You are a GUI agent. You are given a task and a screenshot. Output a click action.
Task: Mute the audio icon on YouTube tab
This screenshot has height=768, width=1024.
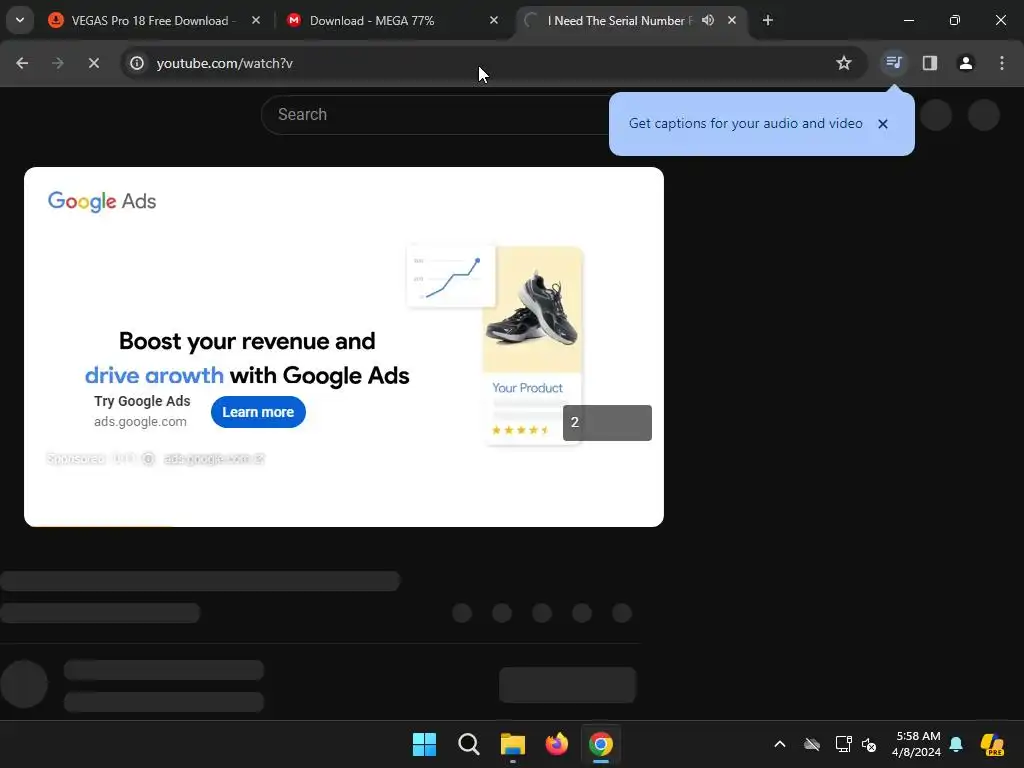(708, 21)
